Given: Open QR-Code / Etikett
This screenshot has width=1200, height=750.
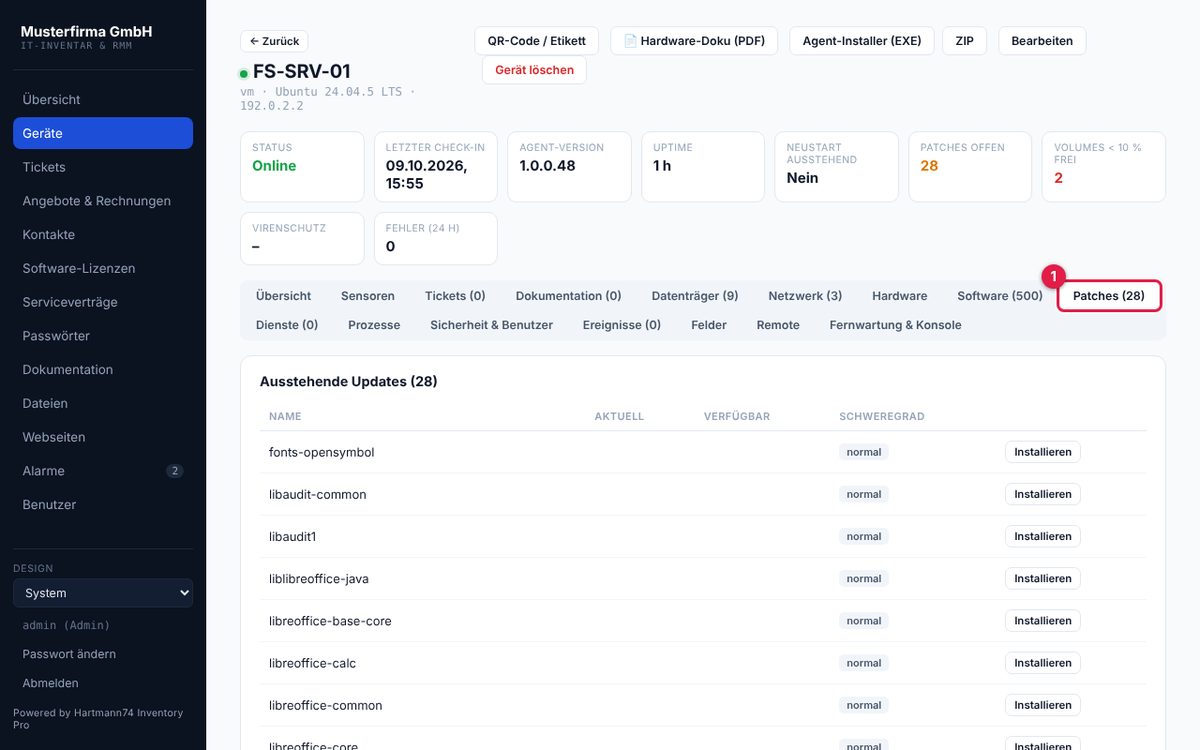Looking at the screenshot, I should pos(537,41).
